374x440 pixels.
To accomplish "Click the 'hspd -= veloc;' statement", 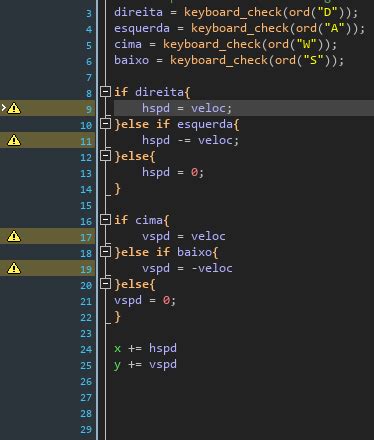I will tap(191, 140).
